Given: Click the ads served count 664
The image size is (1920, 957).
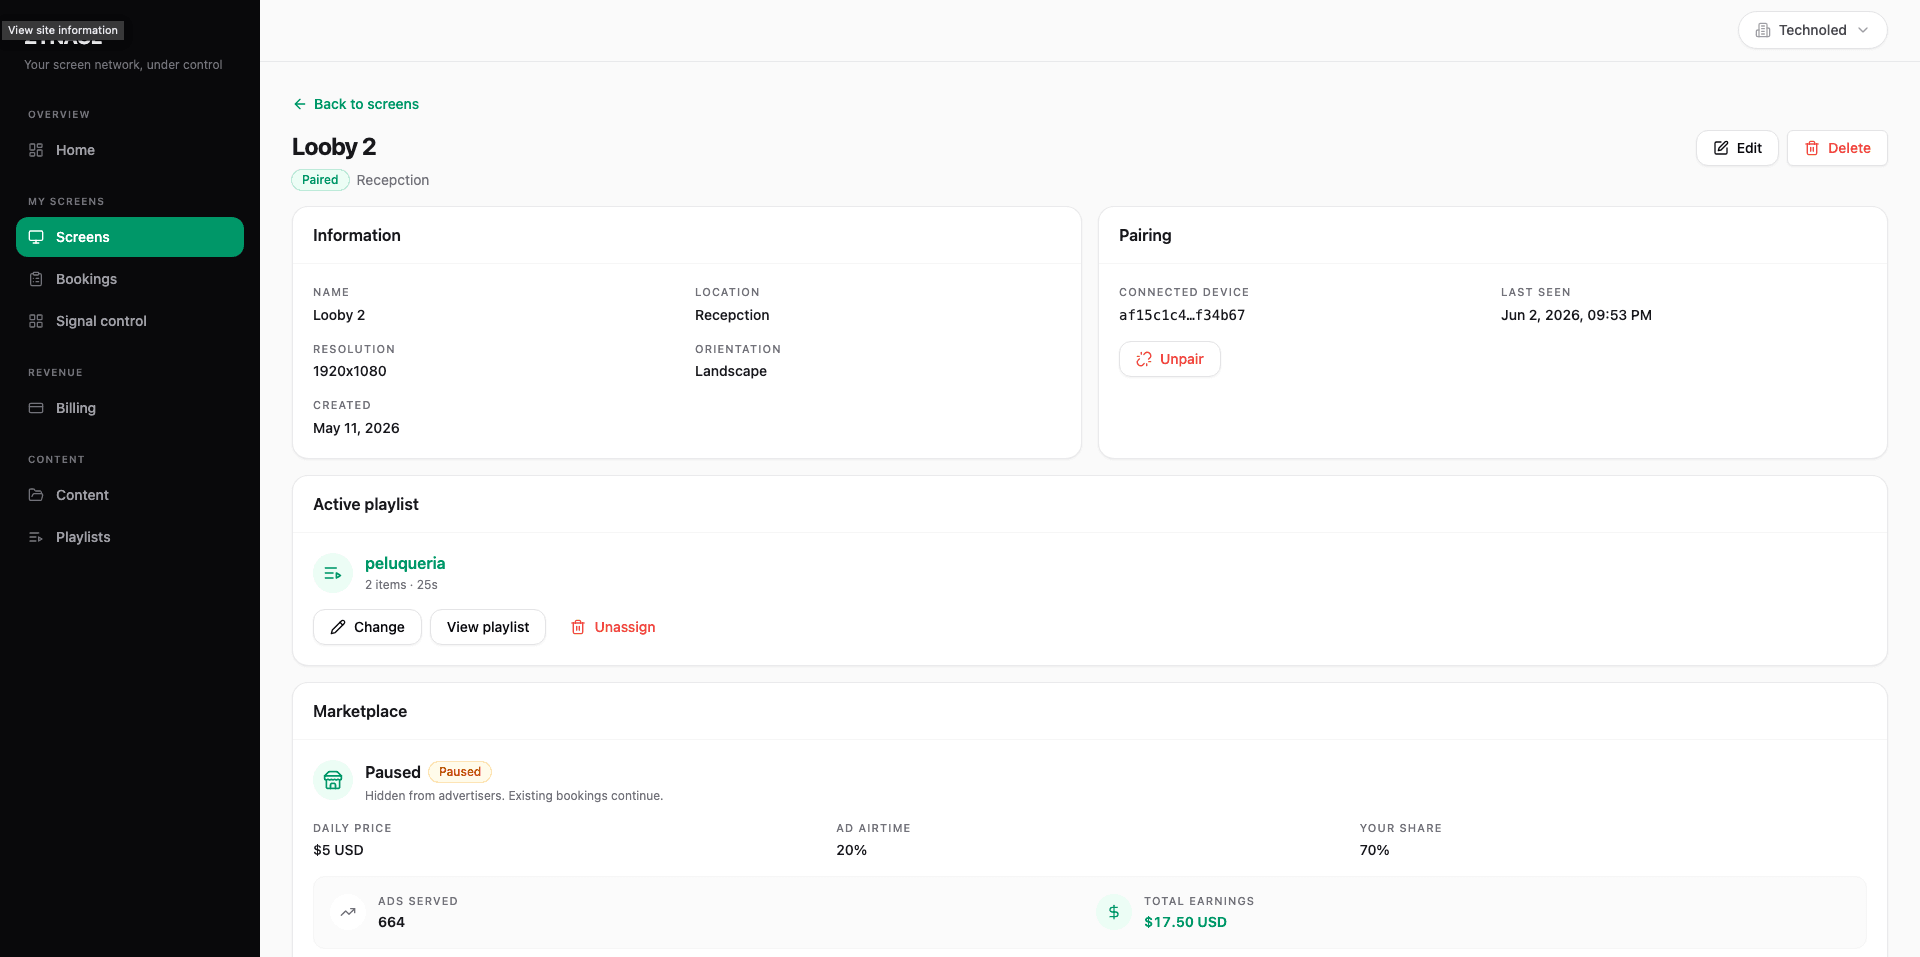Looking at the screenshot, I should pos(392,922).
